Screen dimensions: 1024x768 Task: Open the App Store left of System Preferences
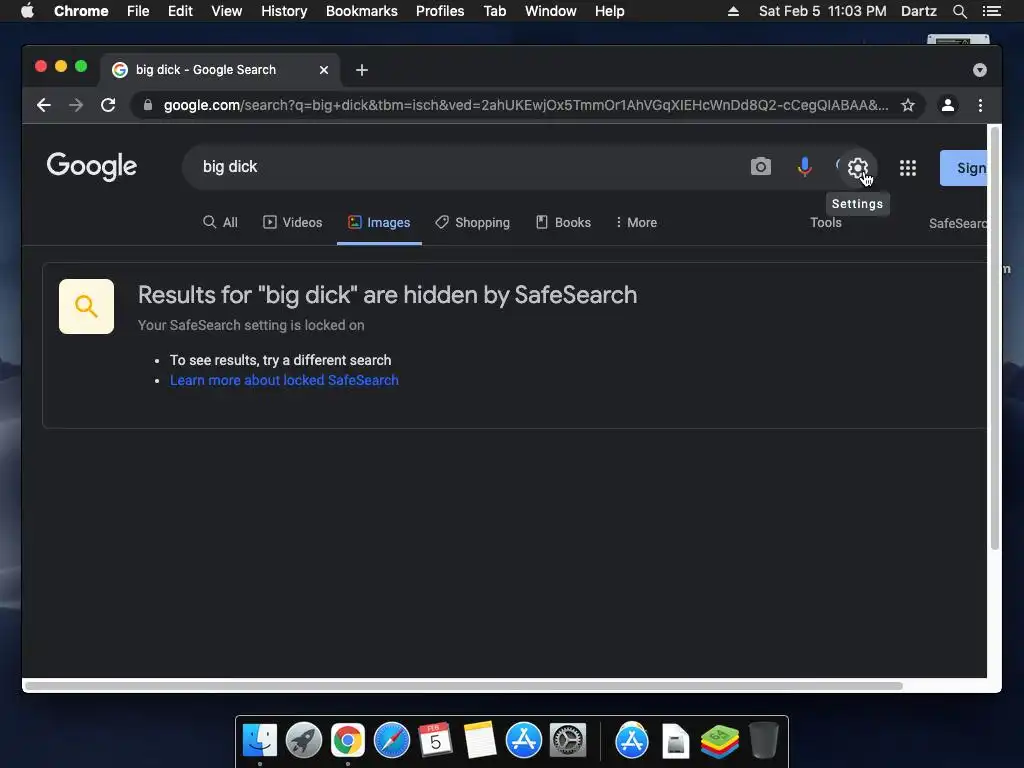coord(524,741)
